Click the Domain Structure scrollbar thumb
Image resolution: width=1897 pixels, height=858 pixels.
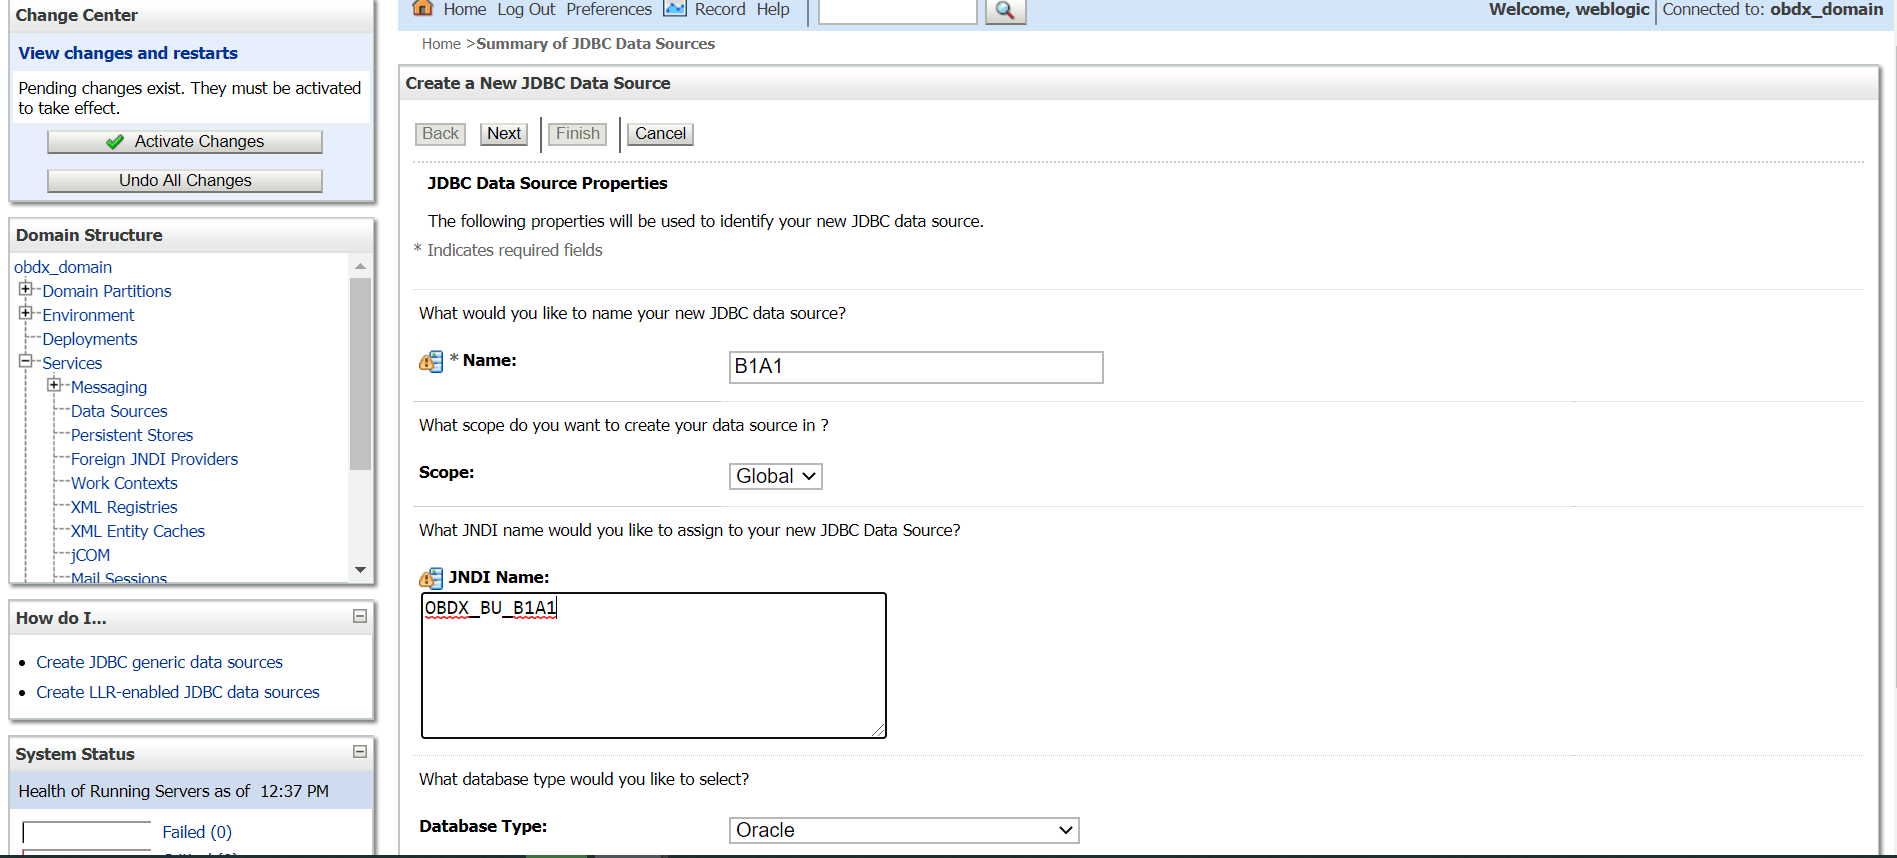pyautogui.click(x=360, y=374)
